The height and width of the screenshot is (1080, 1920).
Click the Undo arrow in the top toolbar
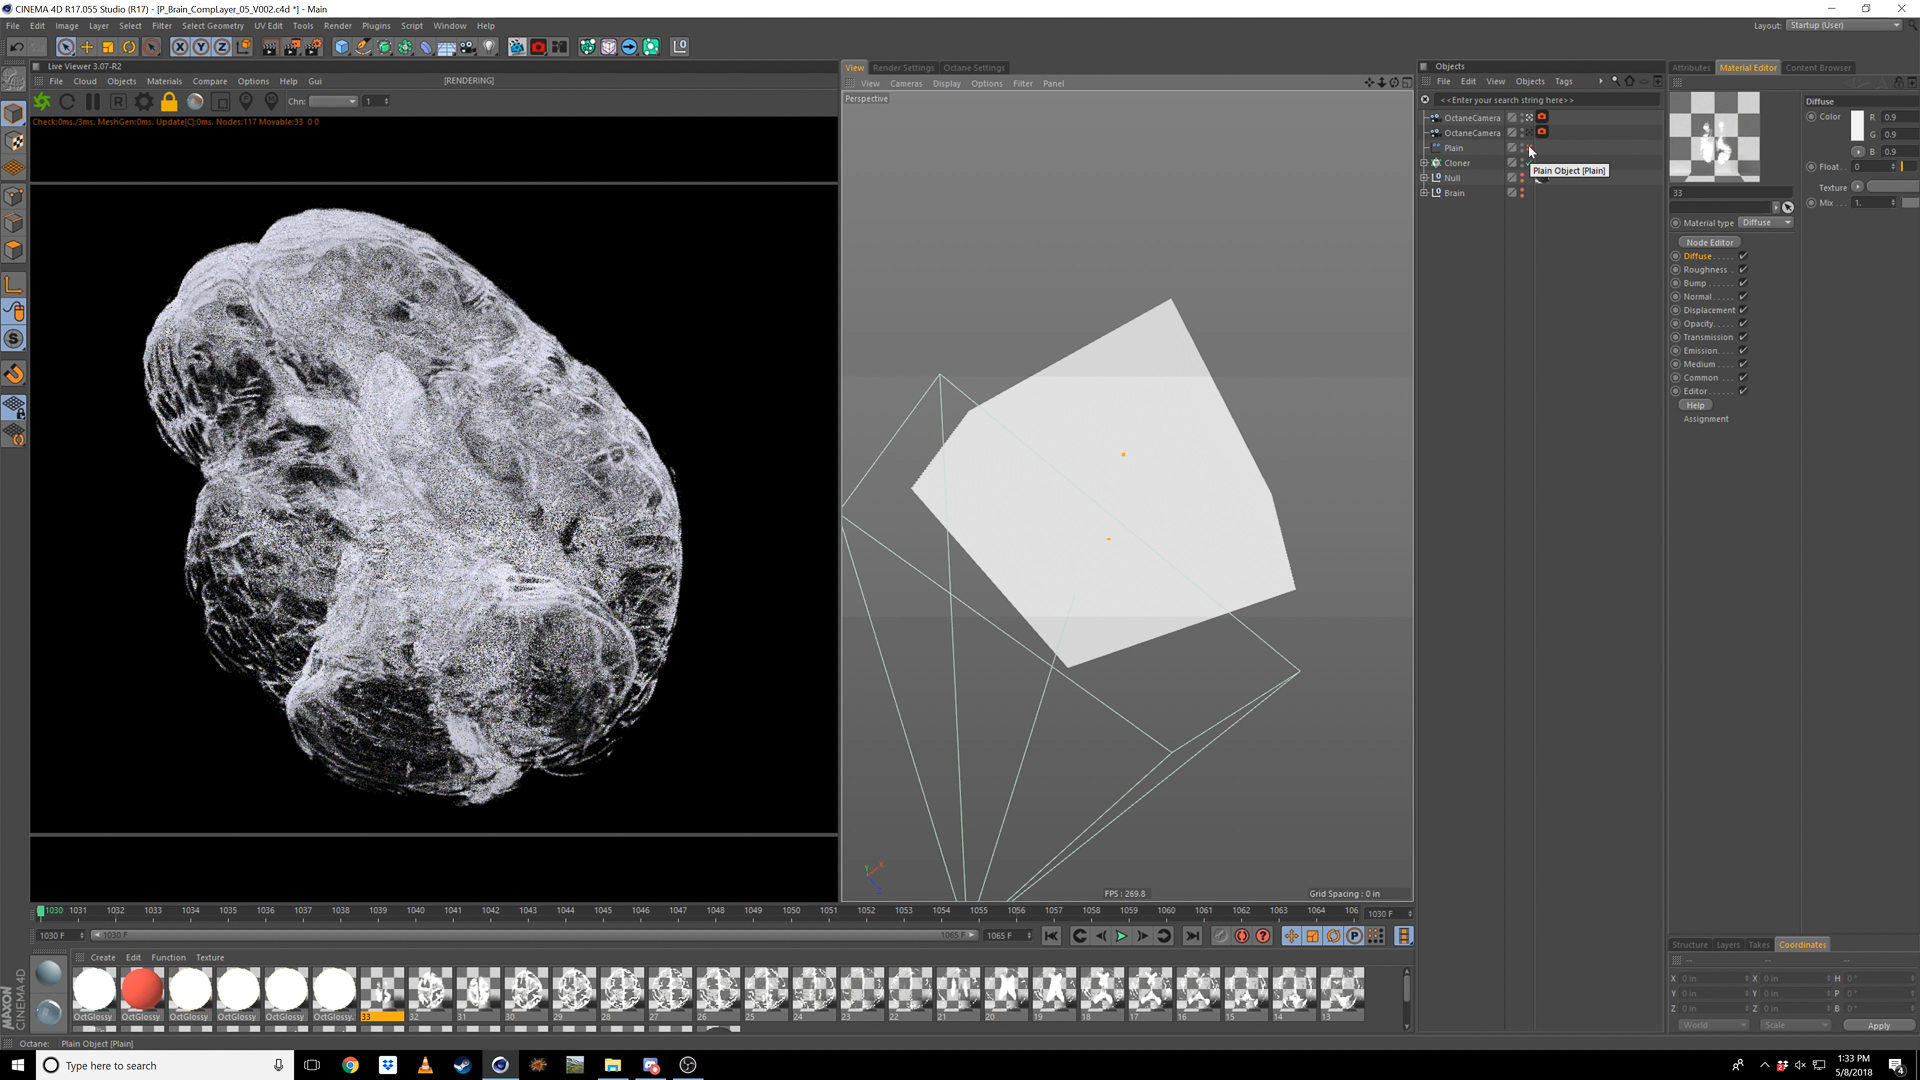pos(16,47)
